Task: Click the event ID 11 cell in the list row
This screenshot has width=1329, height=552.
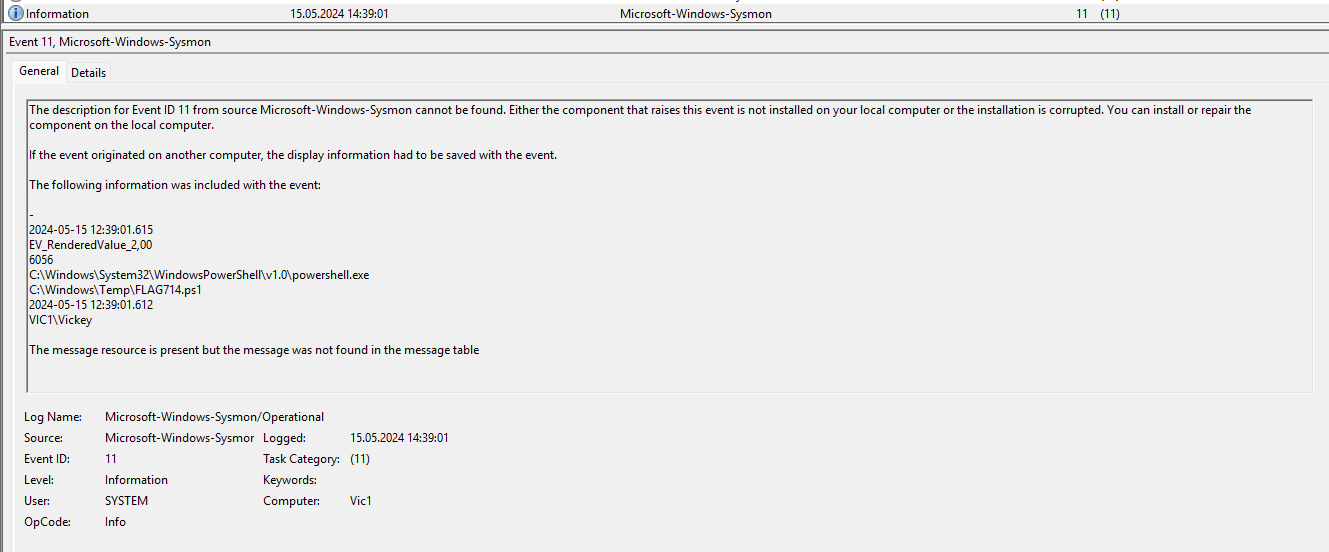Action: pyautogui.click(x=1082, y=14)
